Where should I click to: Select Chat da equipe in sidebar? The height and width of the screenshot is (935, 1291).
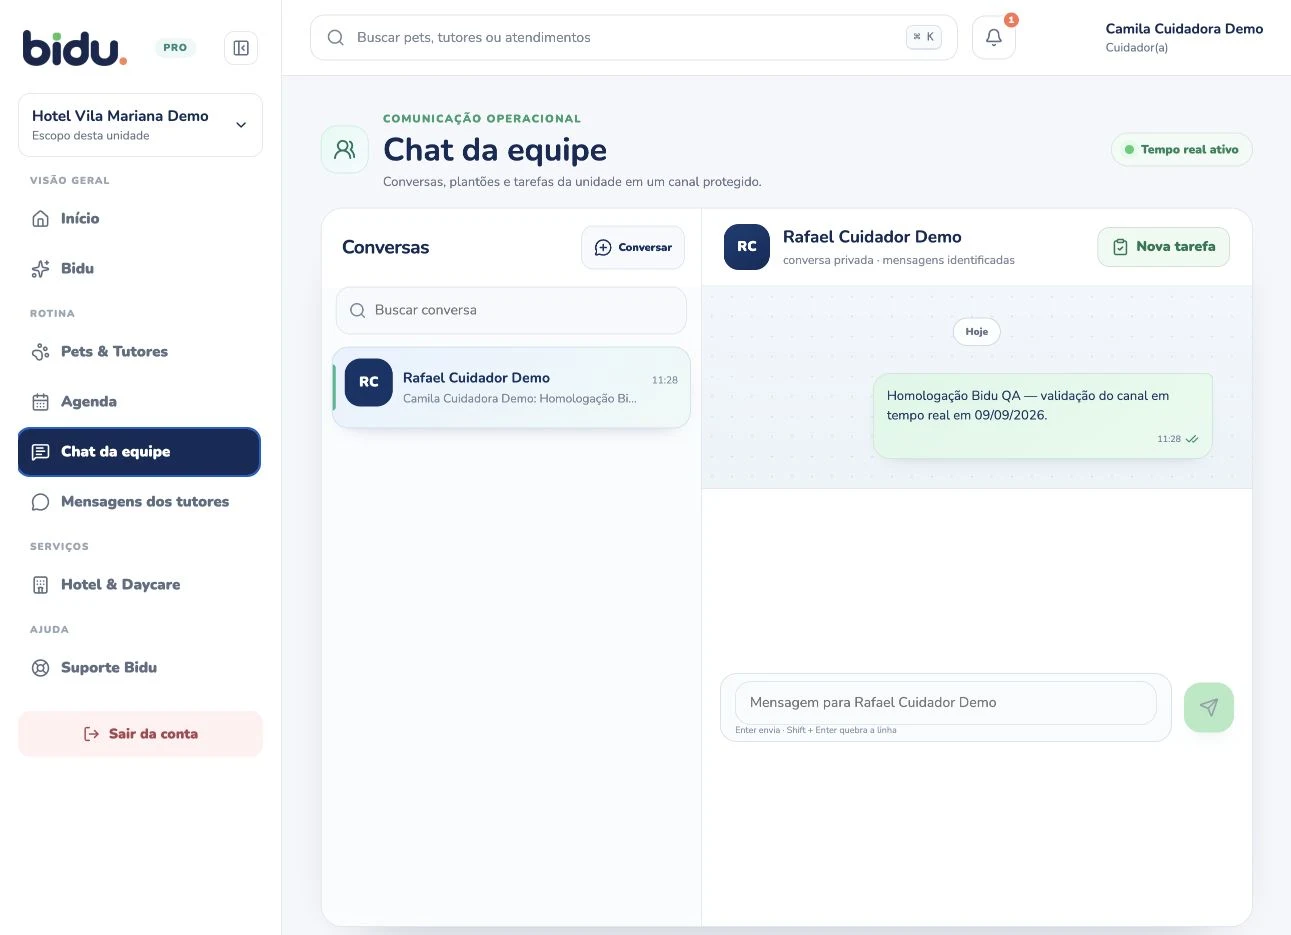140,452
